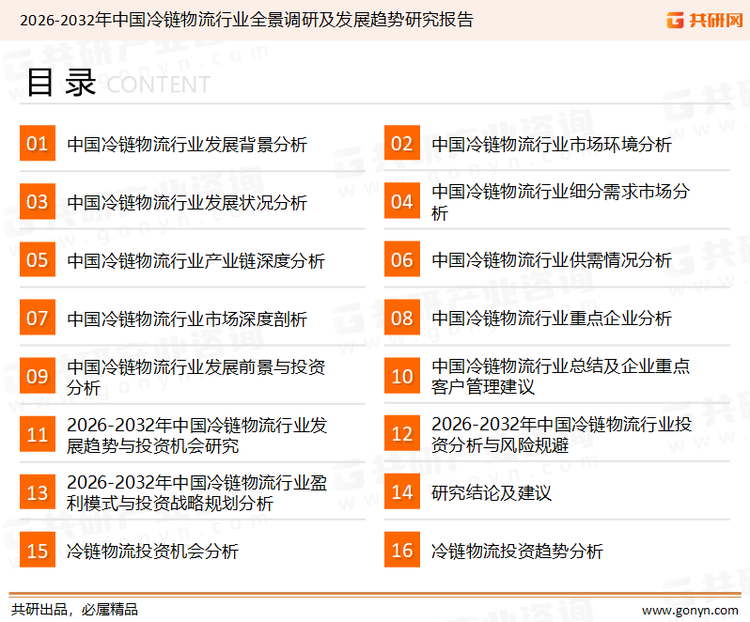Click the orange 10 number badge

tap(402, 376)
